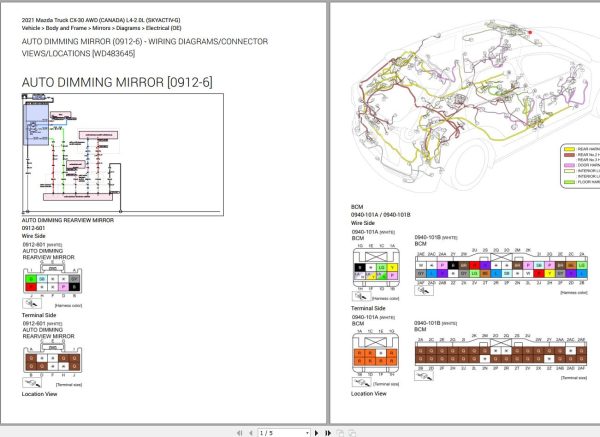Select yellow REAR HARNESS legend swatch
Viewport: 600px width, 437px height.
[569, 149]
